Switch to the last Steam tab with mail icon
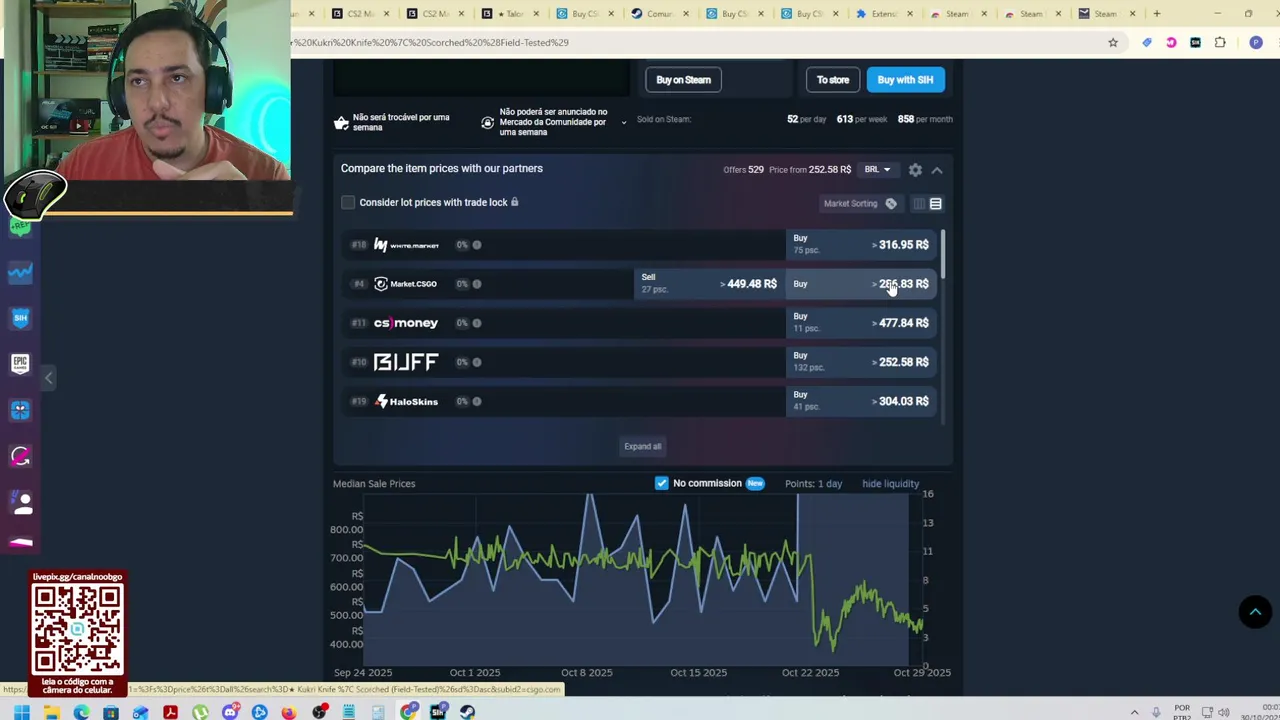Viewport: 1280px width, 720px height. tap(1105, 14)
